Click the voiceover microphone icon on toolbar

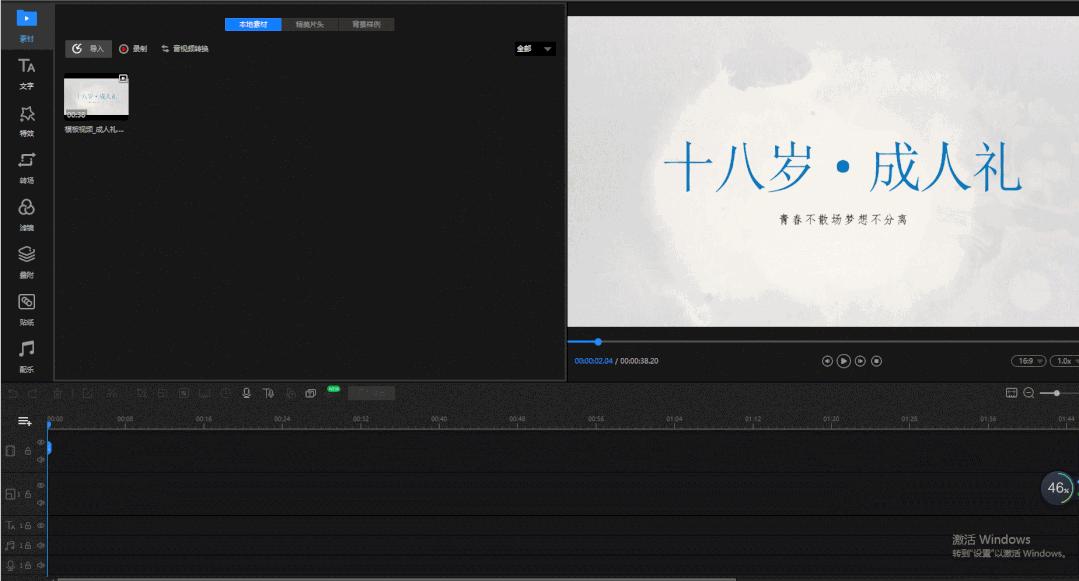click(x=246, y=393)
